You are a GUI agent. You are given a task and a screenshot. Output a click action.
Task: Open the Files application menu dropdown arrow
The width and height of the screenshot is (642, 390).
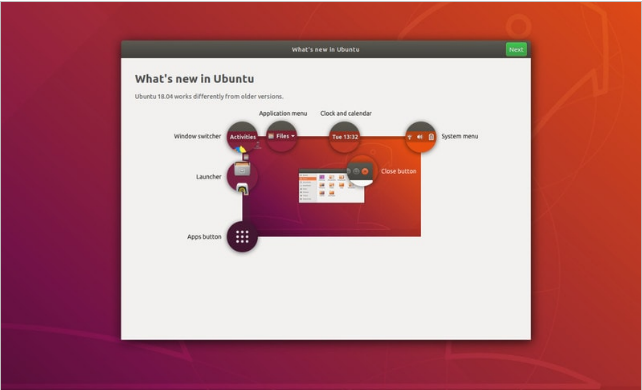[293, 136]
